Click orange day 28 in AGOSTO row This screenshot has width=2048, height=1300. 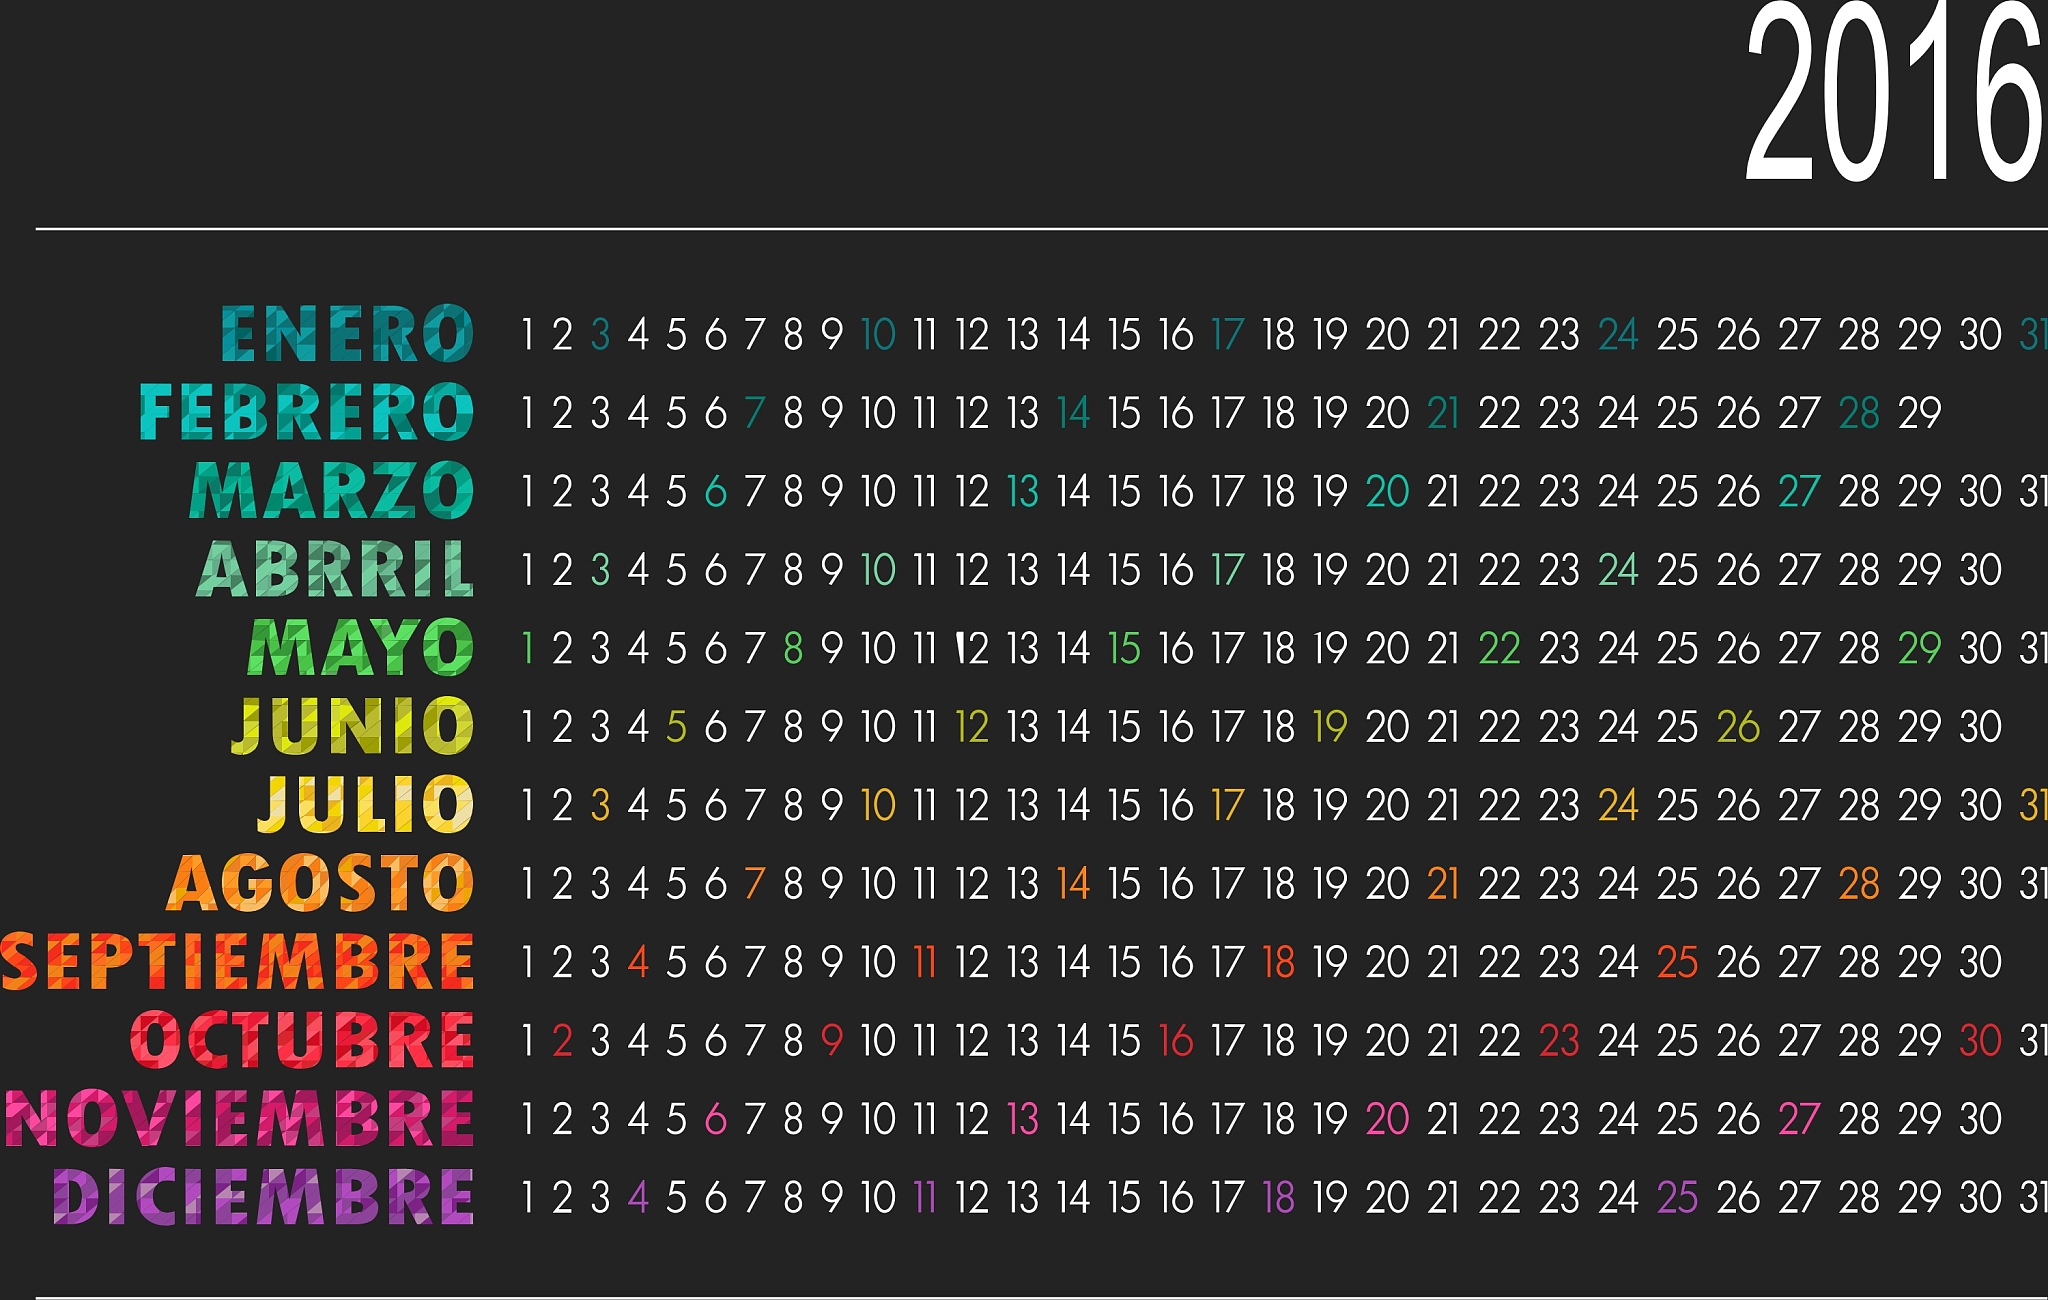tap(1859, 884)
